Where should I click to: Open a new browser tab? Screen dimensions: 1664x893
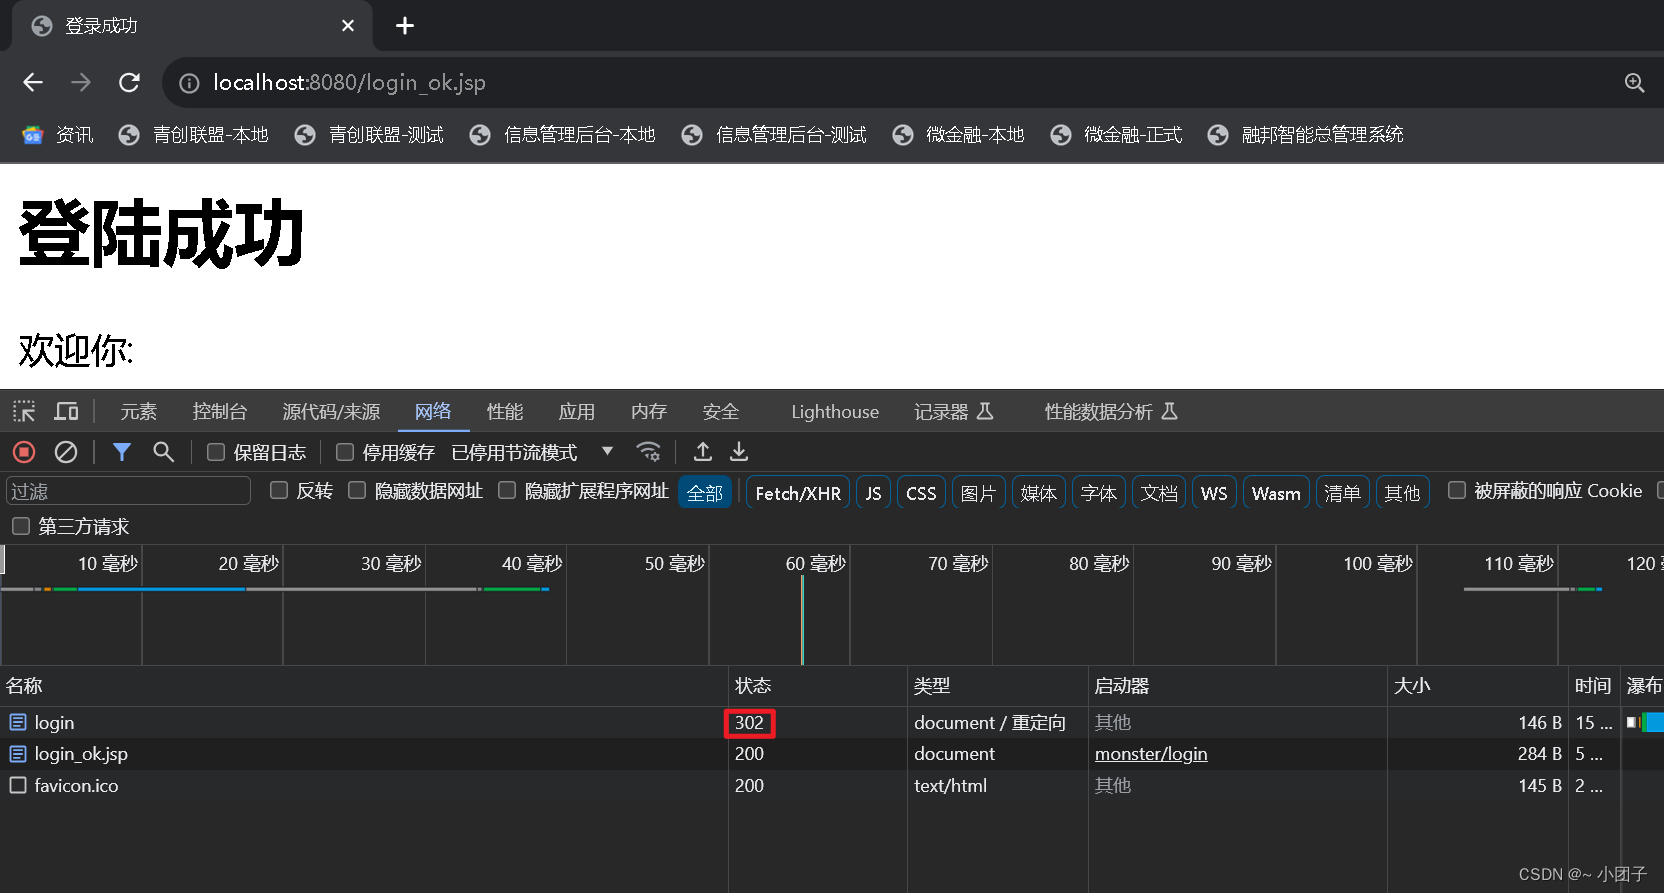[405, 26]
